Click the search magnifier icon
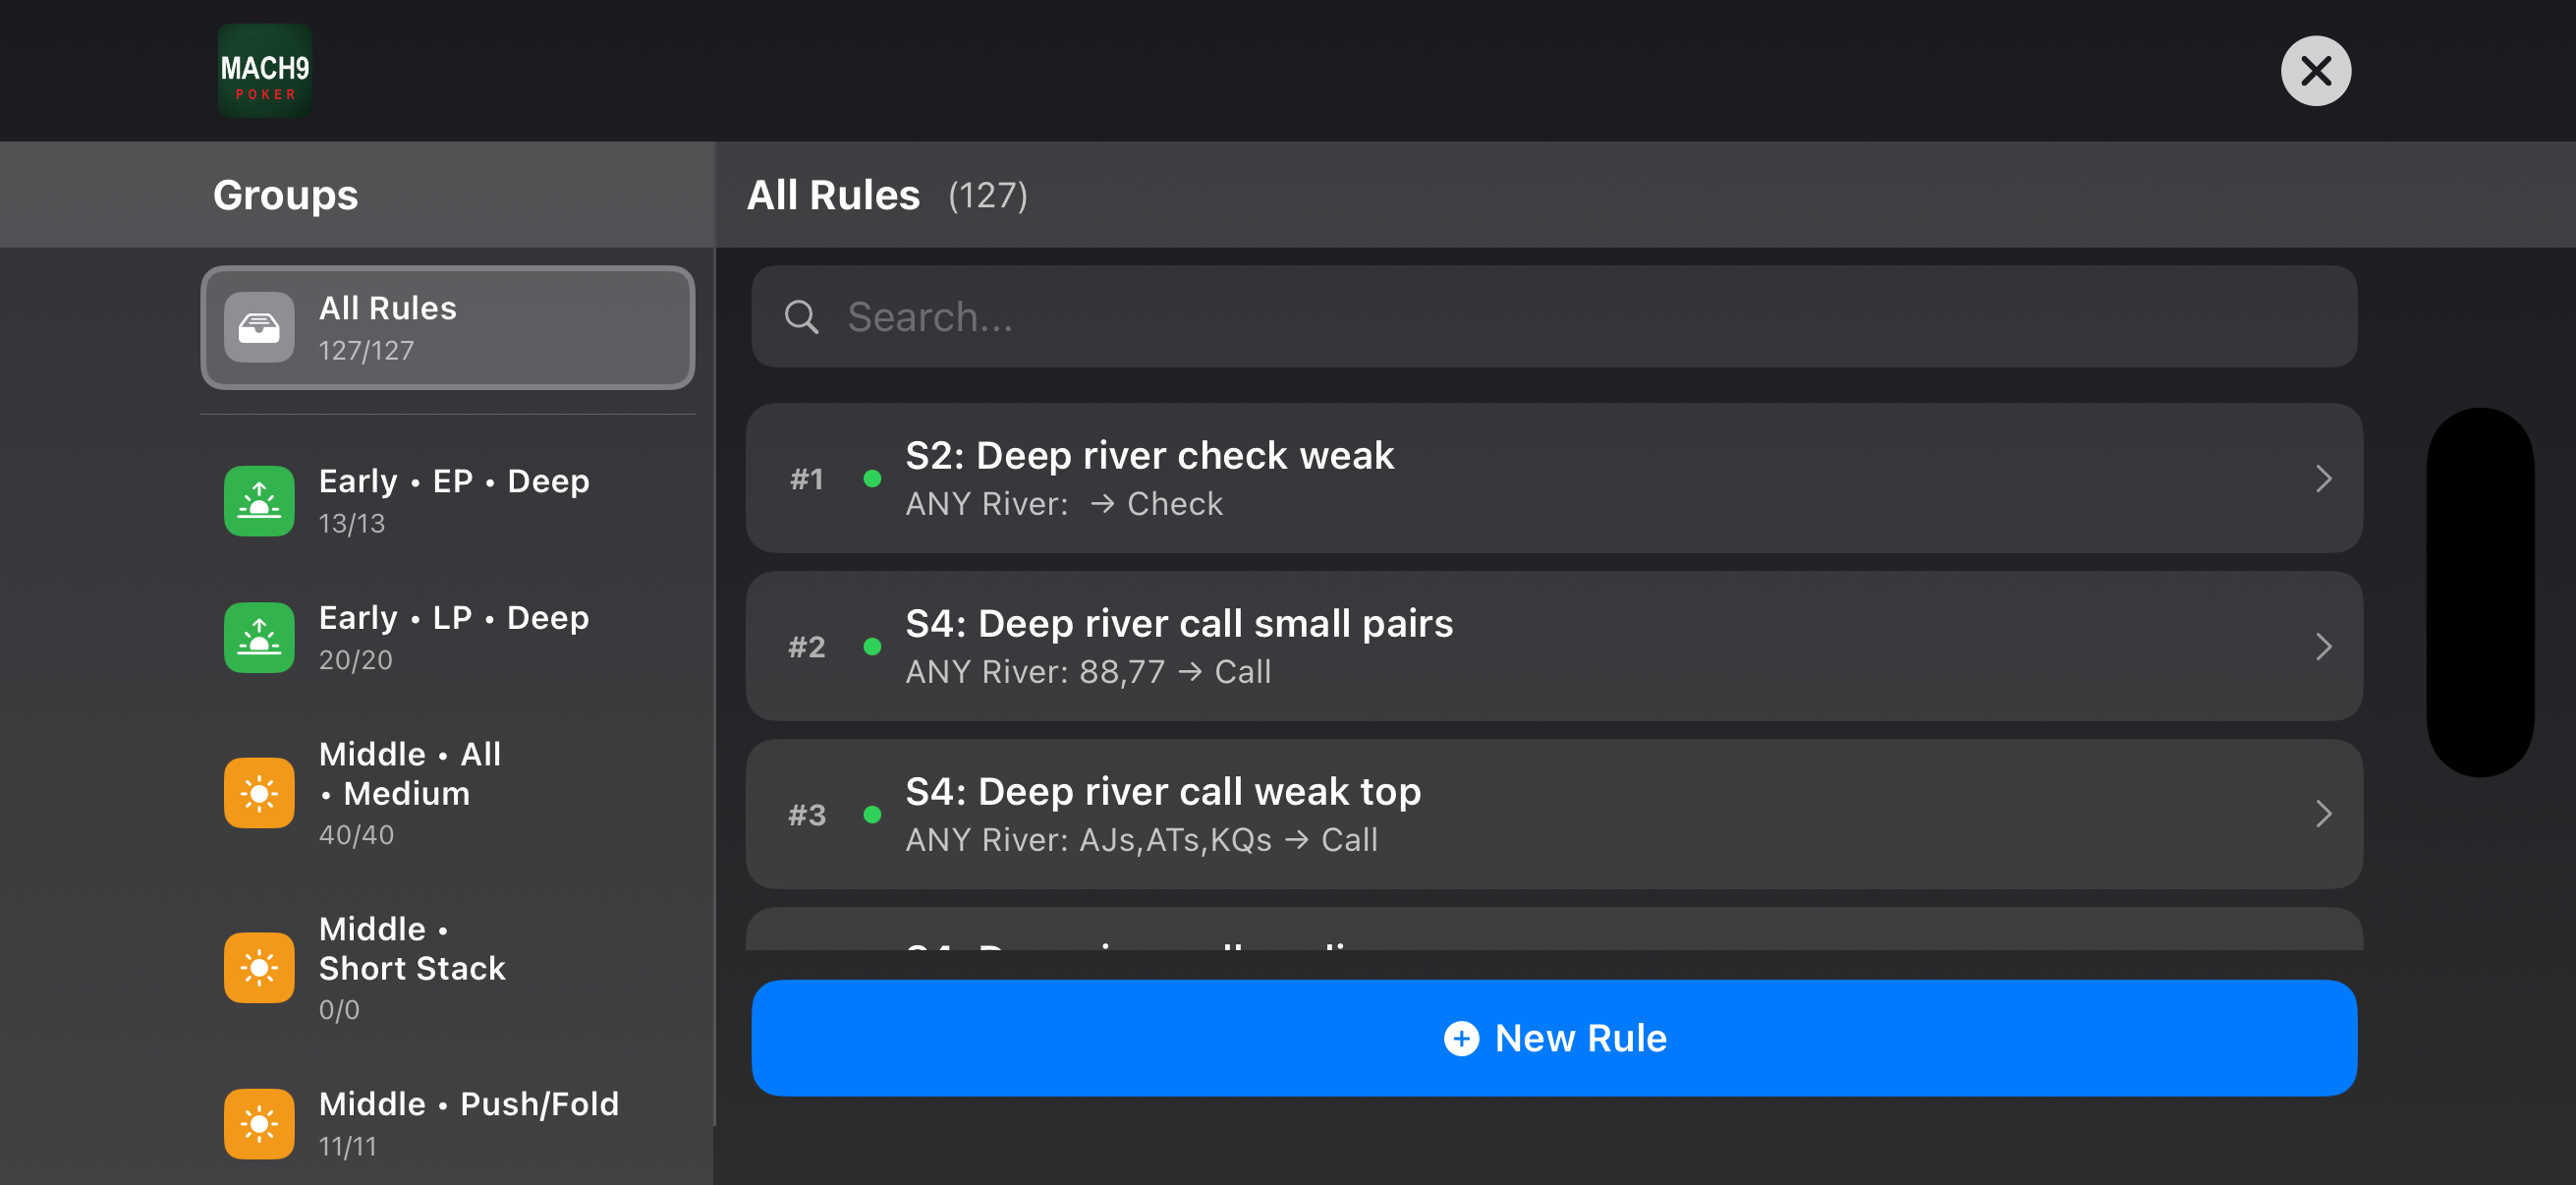 (801, 317)
